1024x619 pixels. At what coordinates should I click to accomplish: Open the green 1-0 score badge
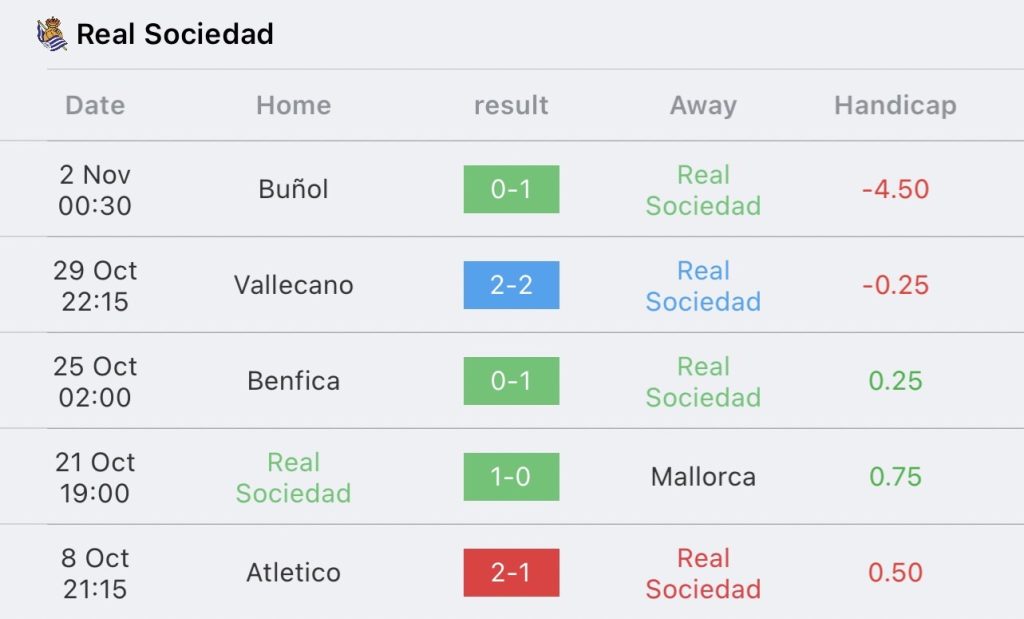[511, 477]
